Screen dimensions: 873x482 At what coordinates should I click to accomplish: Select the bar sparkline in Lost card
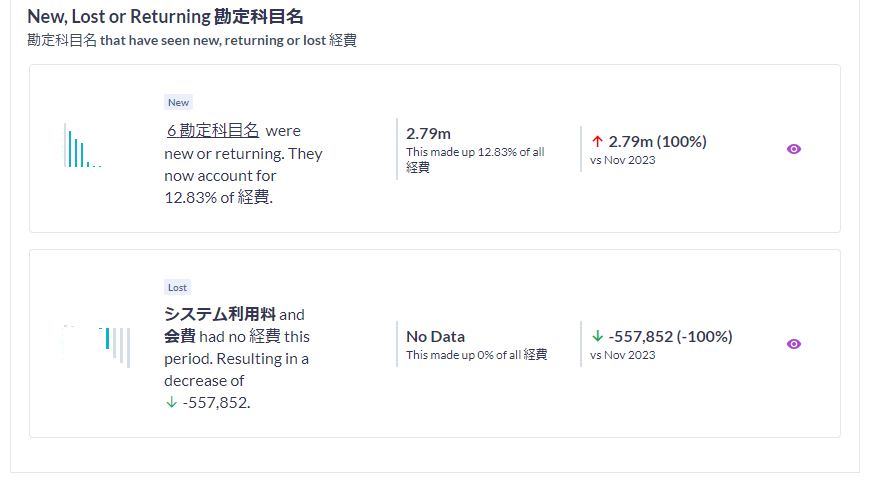click(x=96, y=346)
